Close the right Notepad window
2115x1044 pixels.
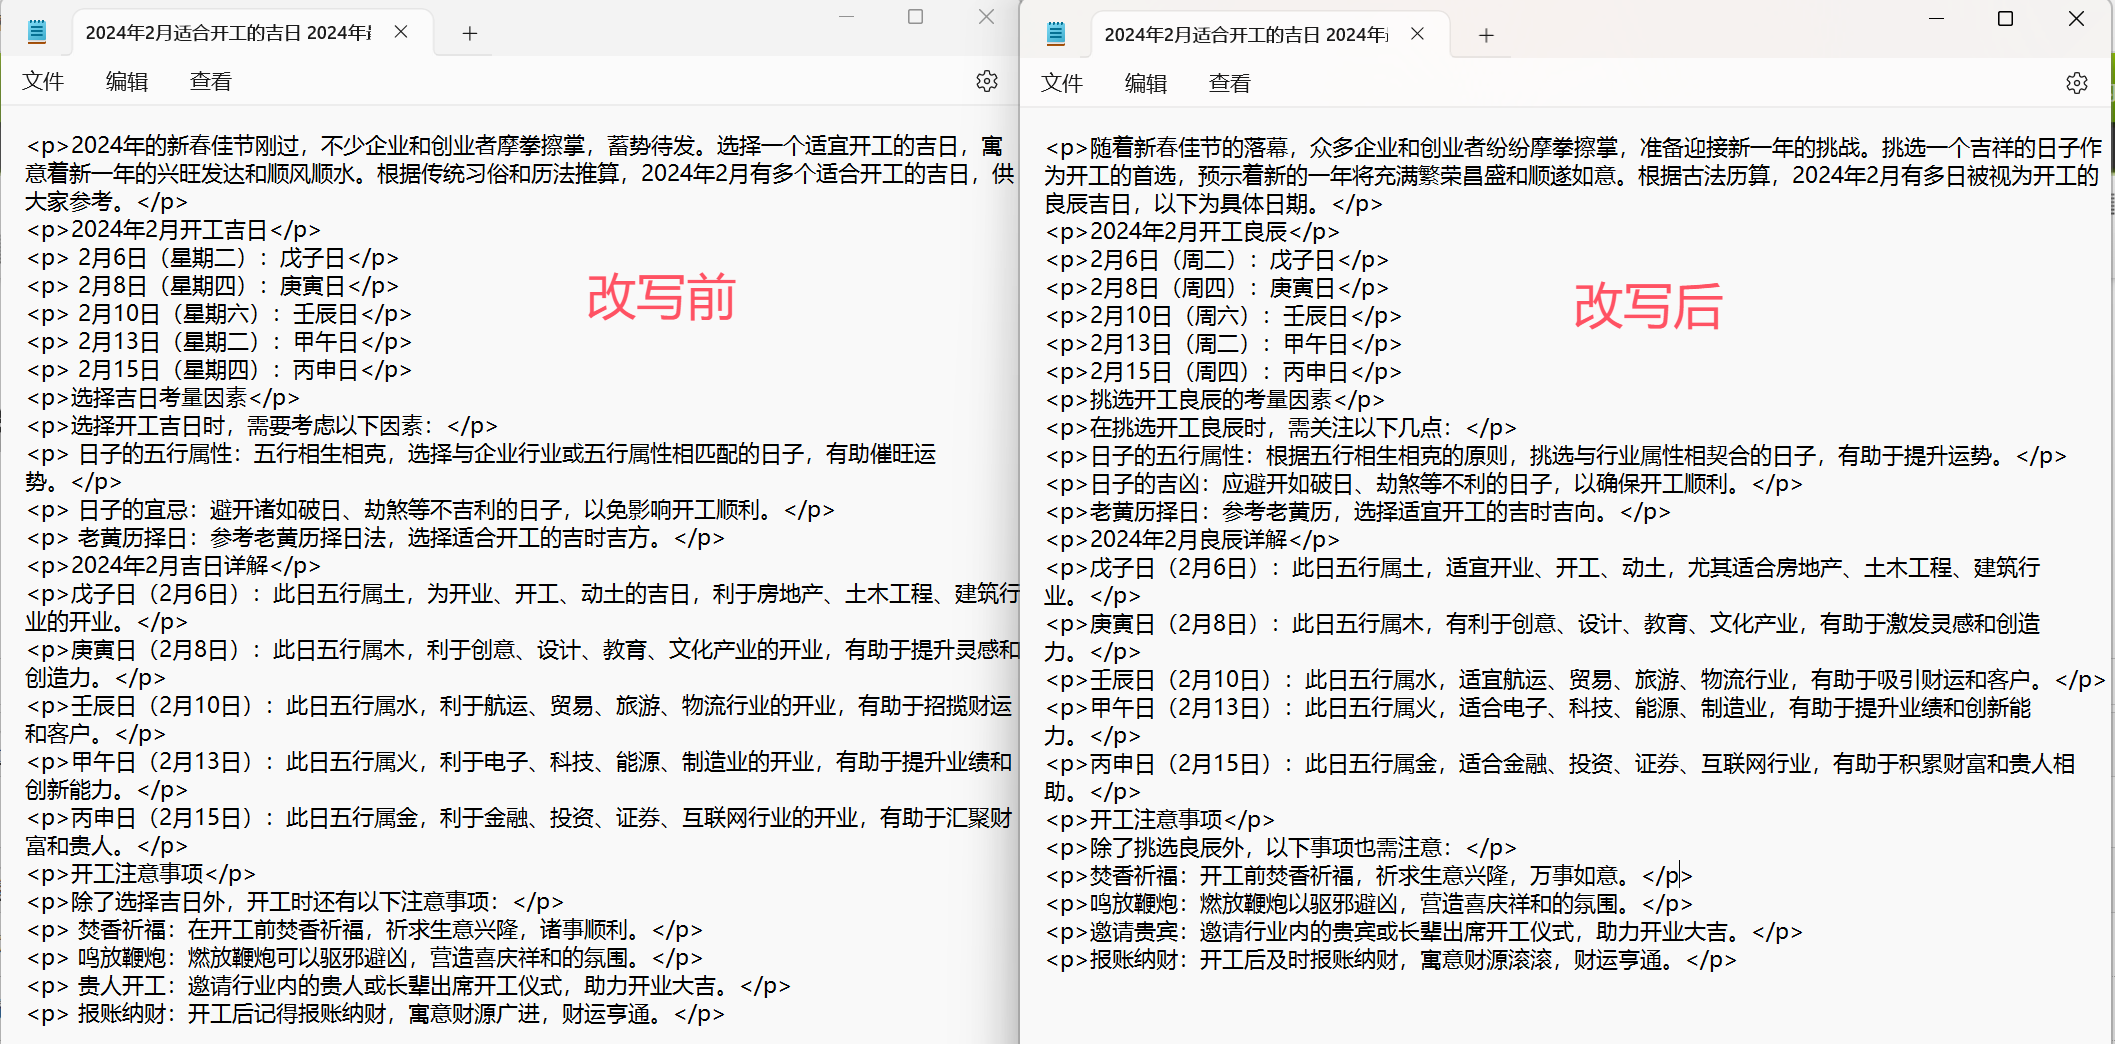[2076, 19]
